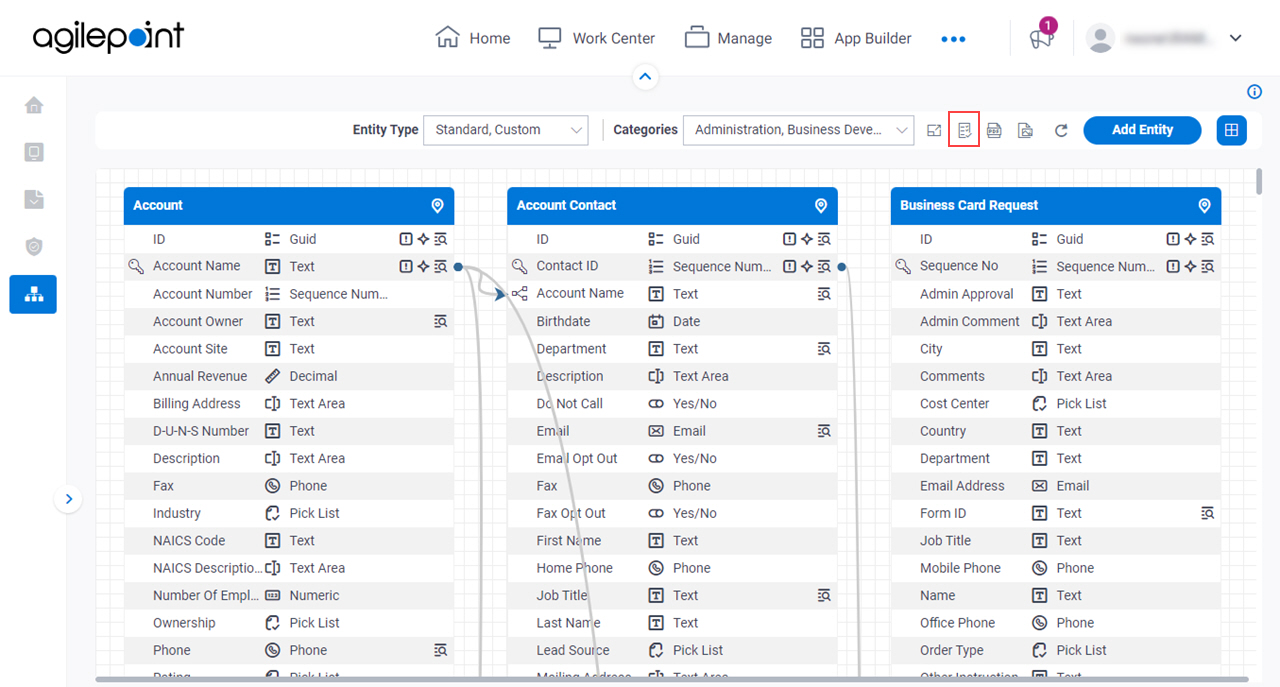Open the Home sidebar icon

click(34, 105)
